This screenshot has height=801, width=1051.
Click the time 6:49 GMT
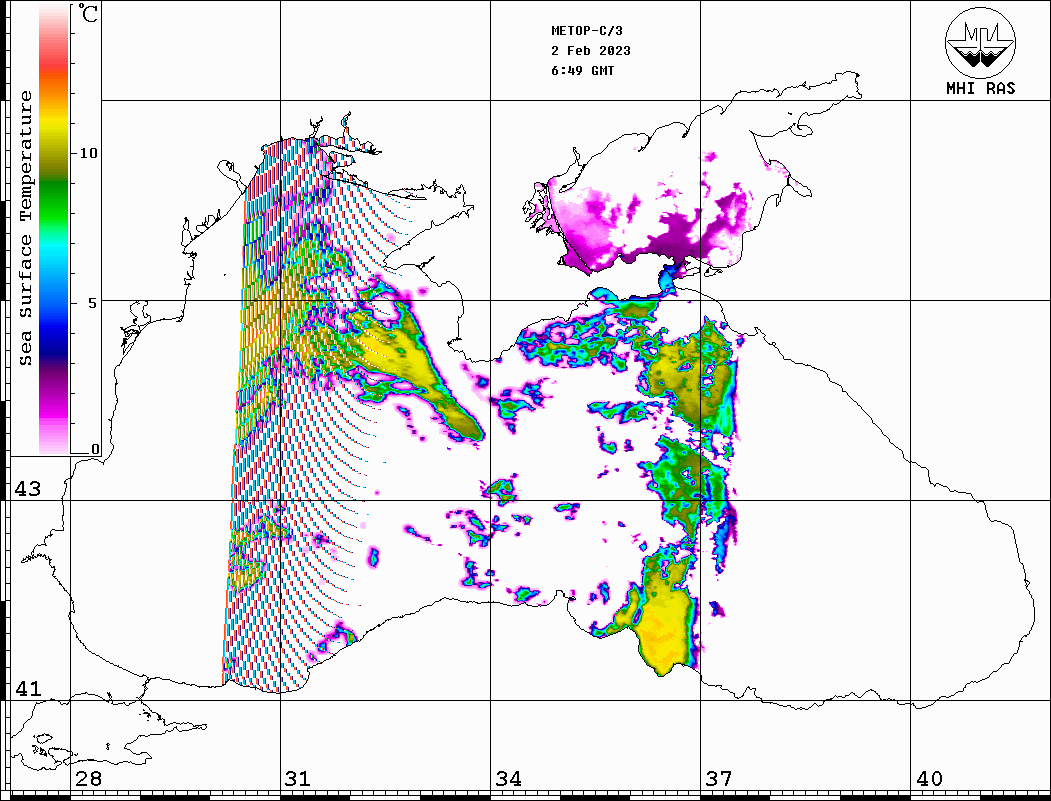coord(582,70)
